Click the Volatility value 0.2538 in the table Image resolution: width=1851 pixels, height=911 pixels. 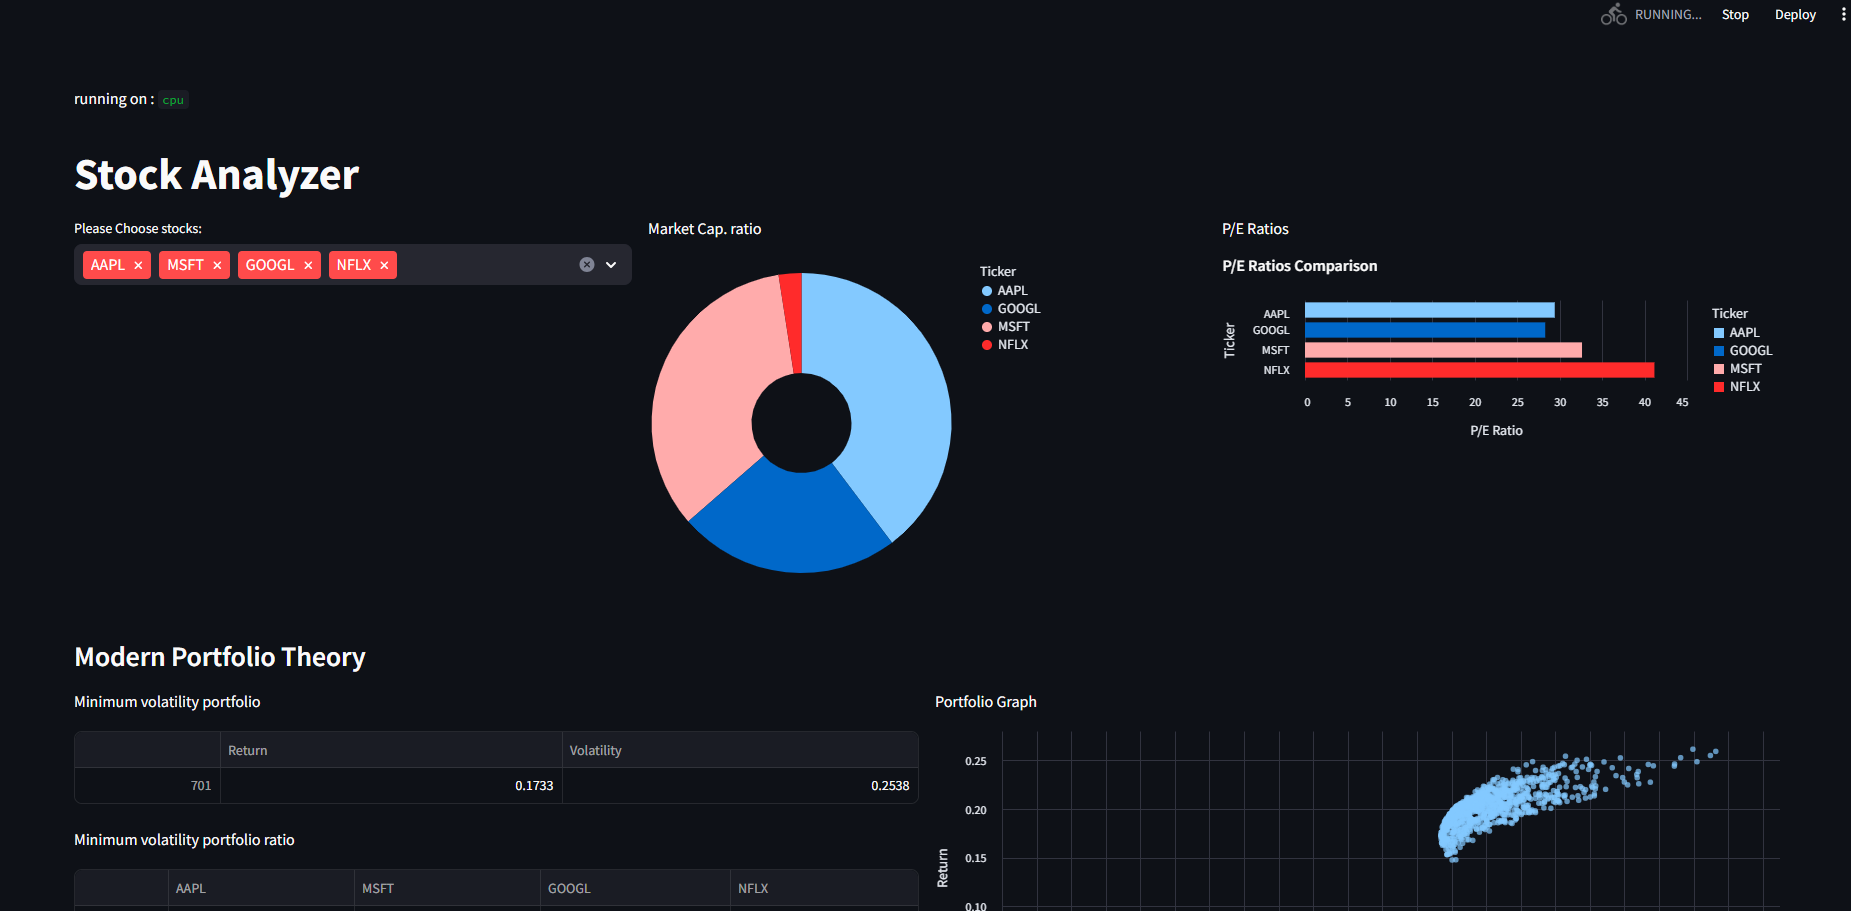889,785
